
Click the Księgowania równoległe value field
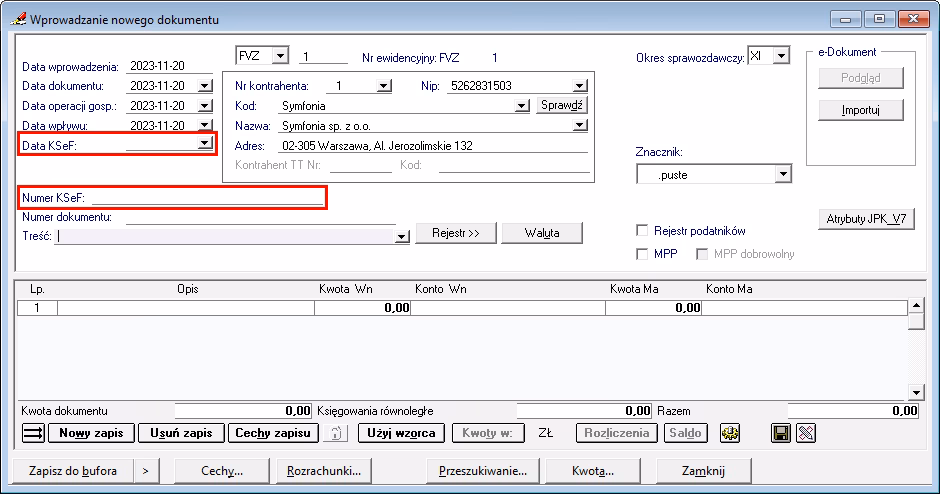pos(584,411)
